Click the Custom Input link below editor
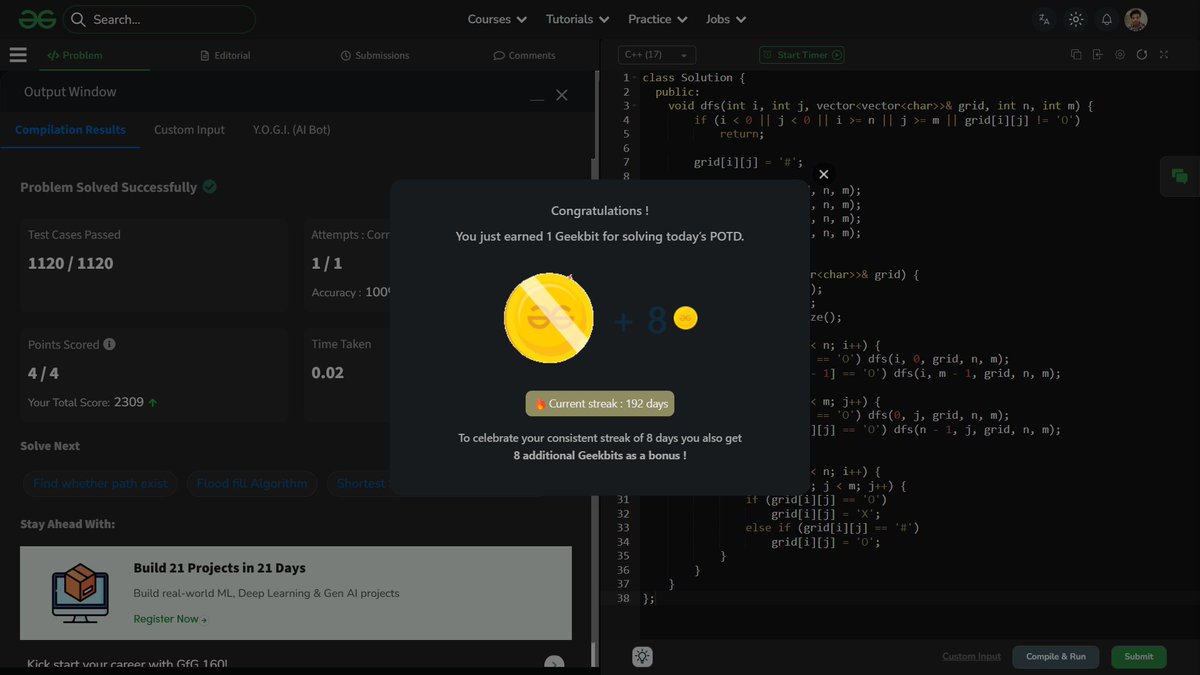1200x675 pixels. click(x=971, y=656)
